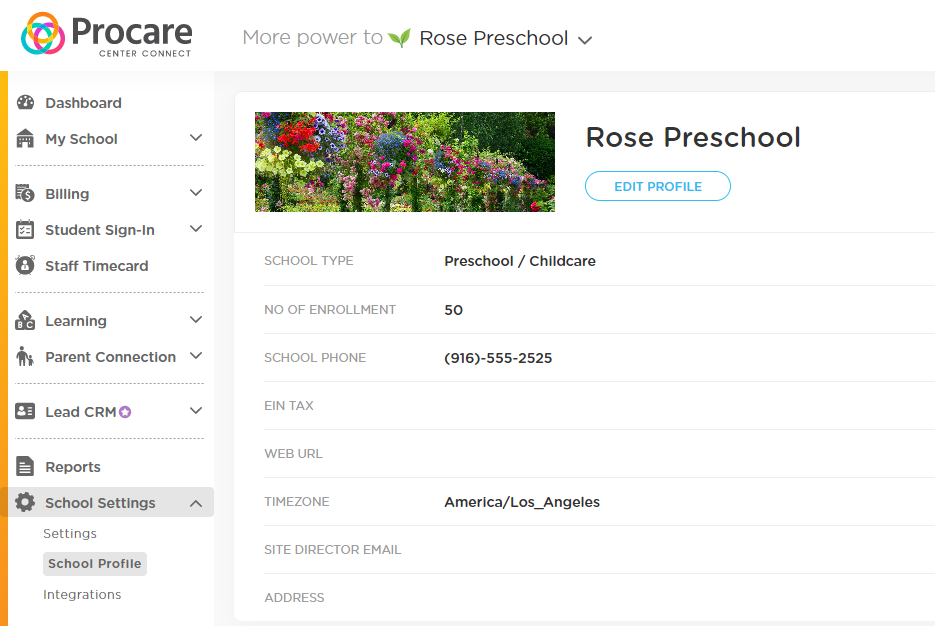Click the SCHOOL PHONE label

pyautogui.click(x=315, y=357)
